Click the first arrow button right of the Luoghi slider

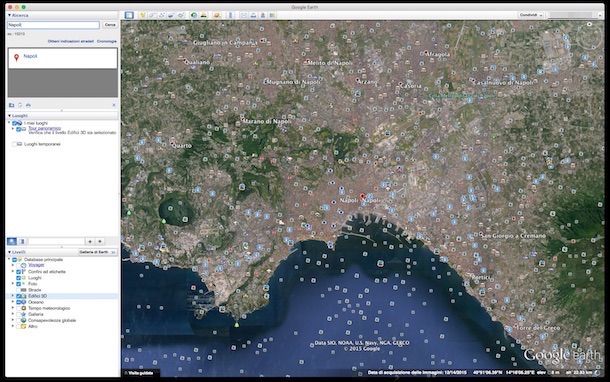(x=90, y=241)
